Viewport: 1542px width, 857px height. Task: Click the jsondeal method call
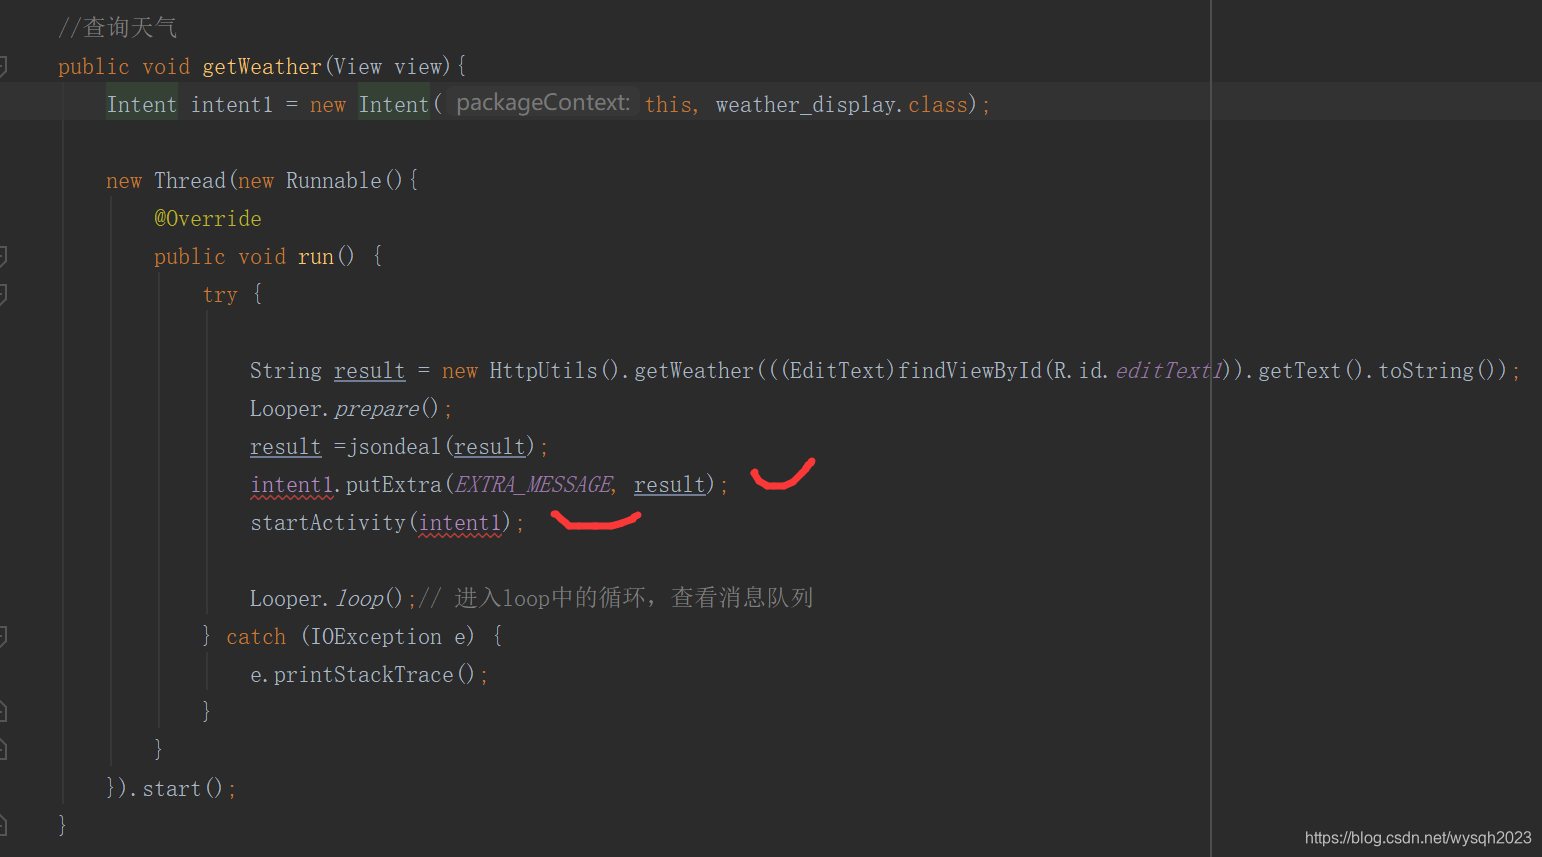tap(394, 447)
